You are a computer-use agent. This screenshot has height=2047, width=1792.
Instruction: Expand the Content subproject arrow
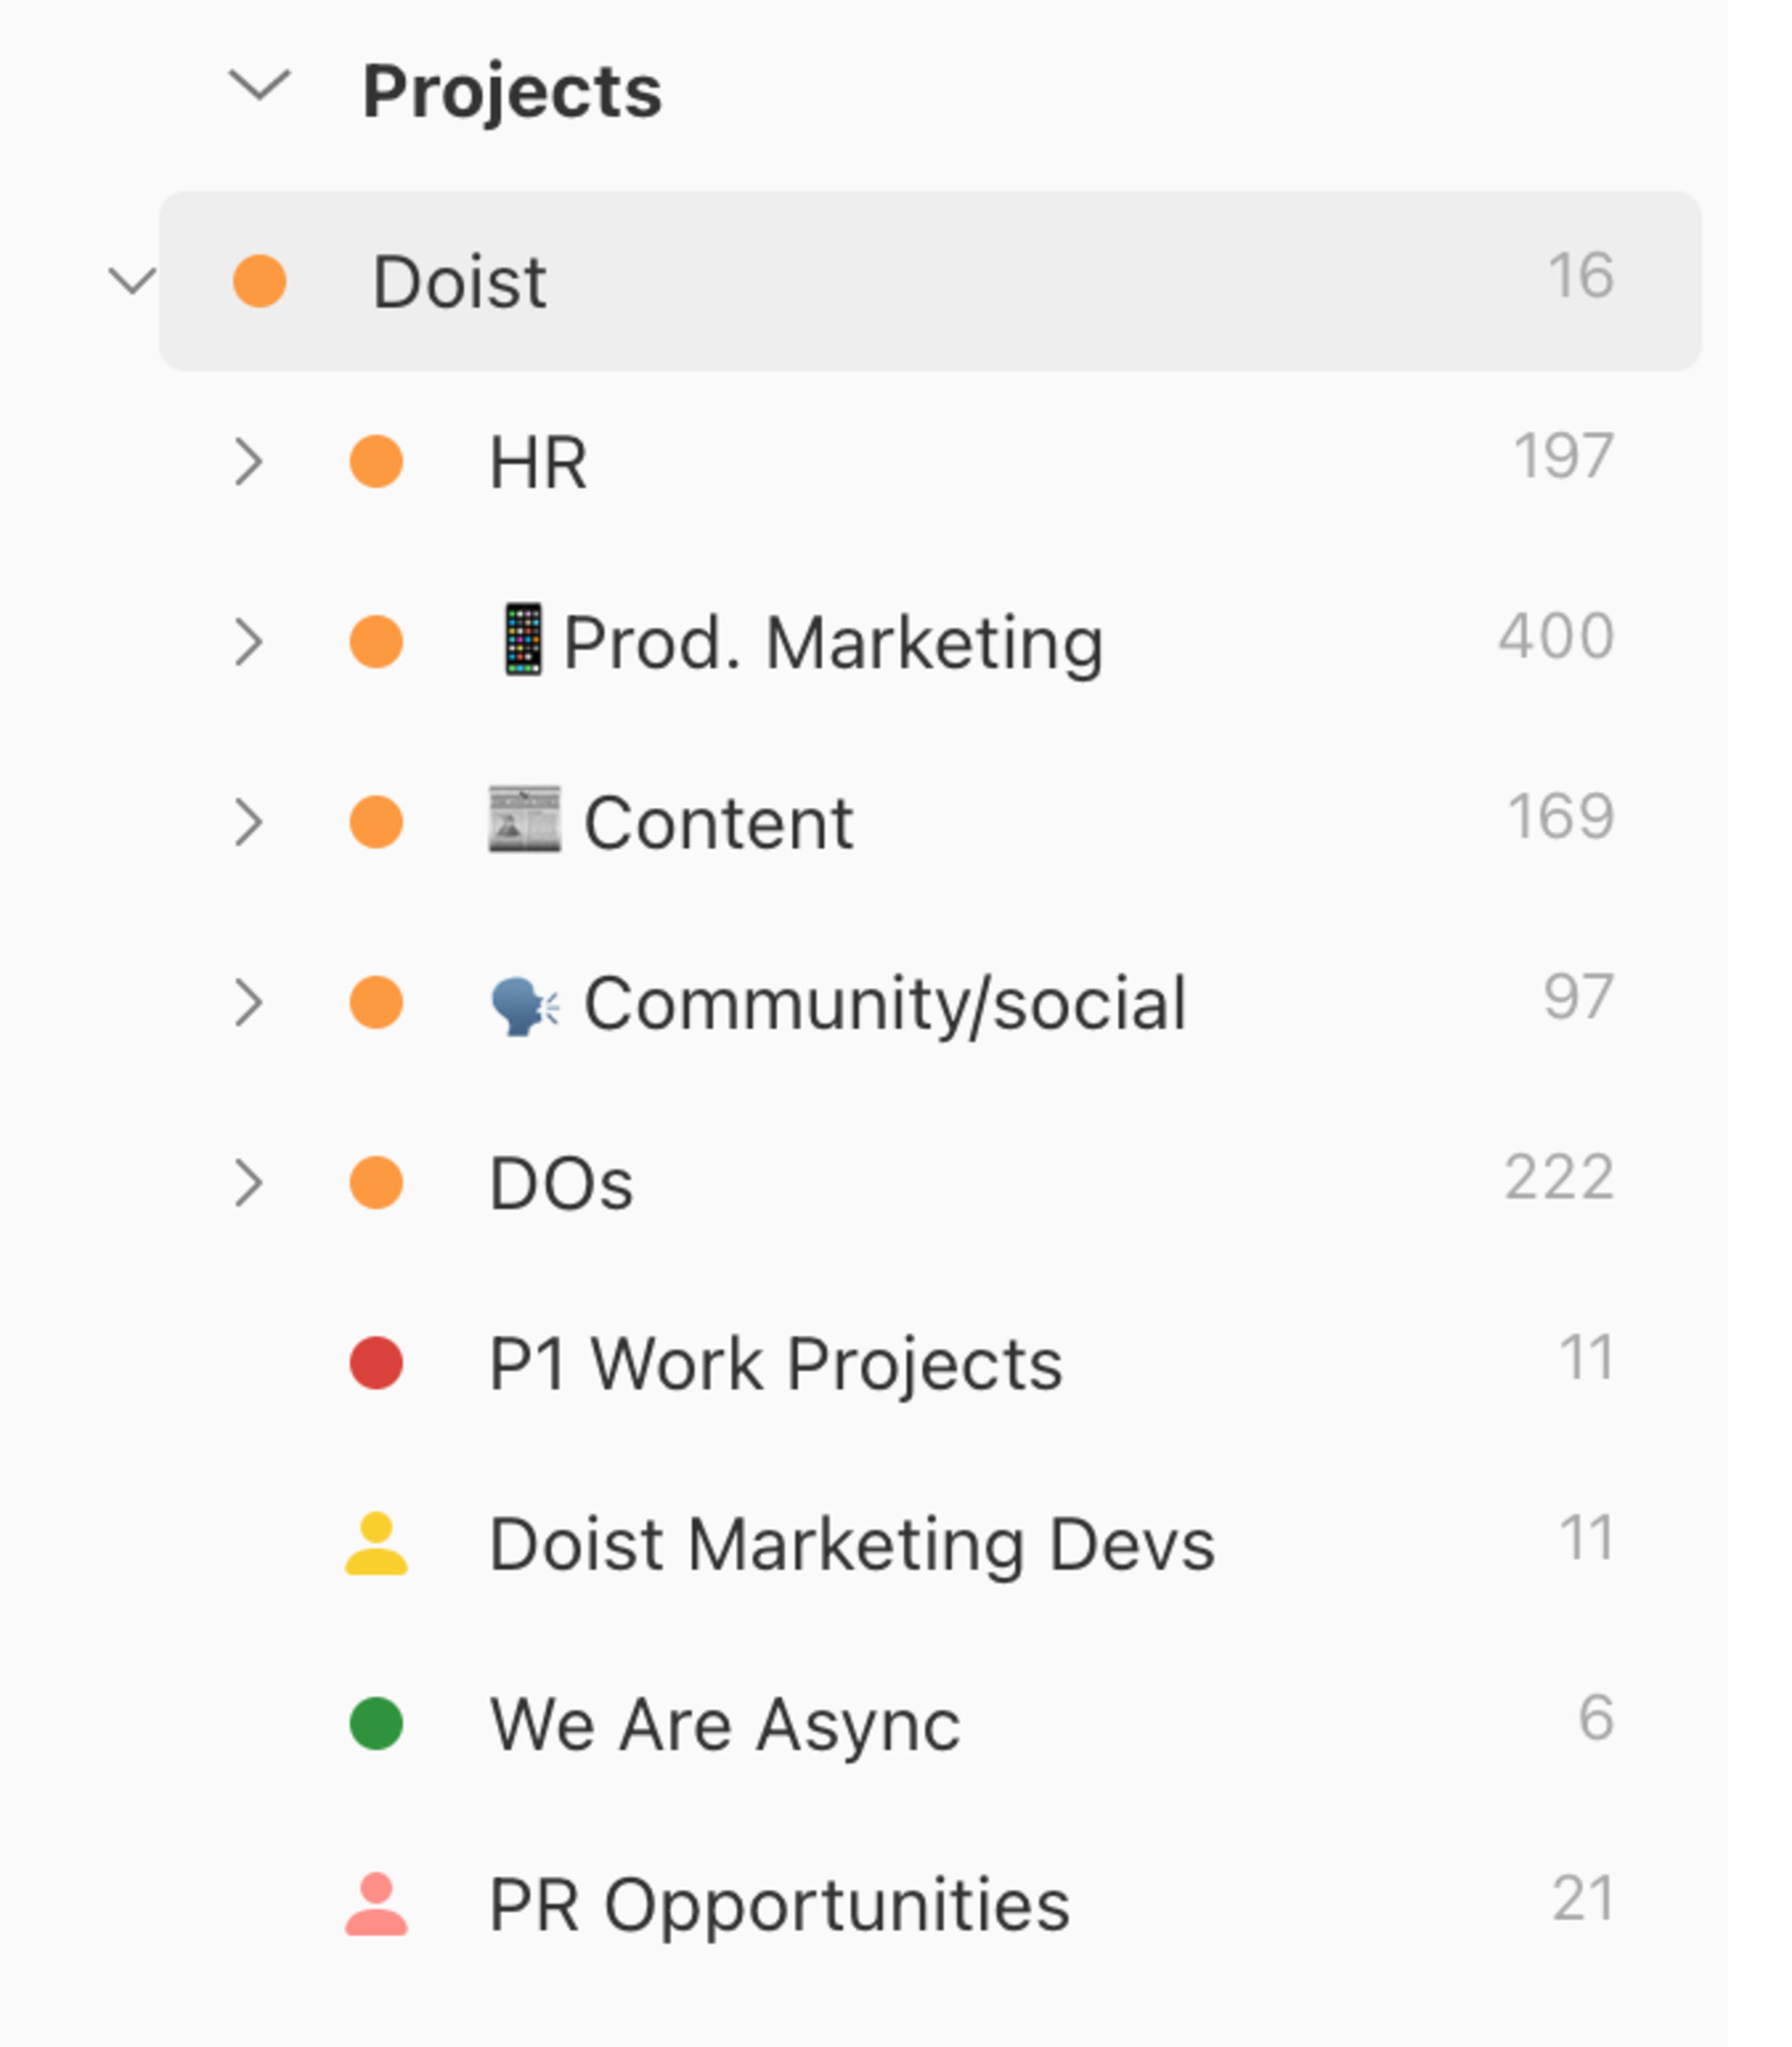(x=248, y=822)
